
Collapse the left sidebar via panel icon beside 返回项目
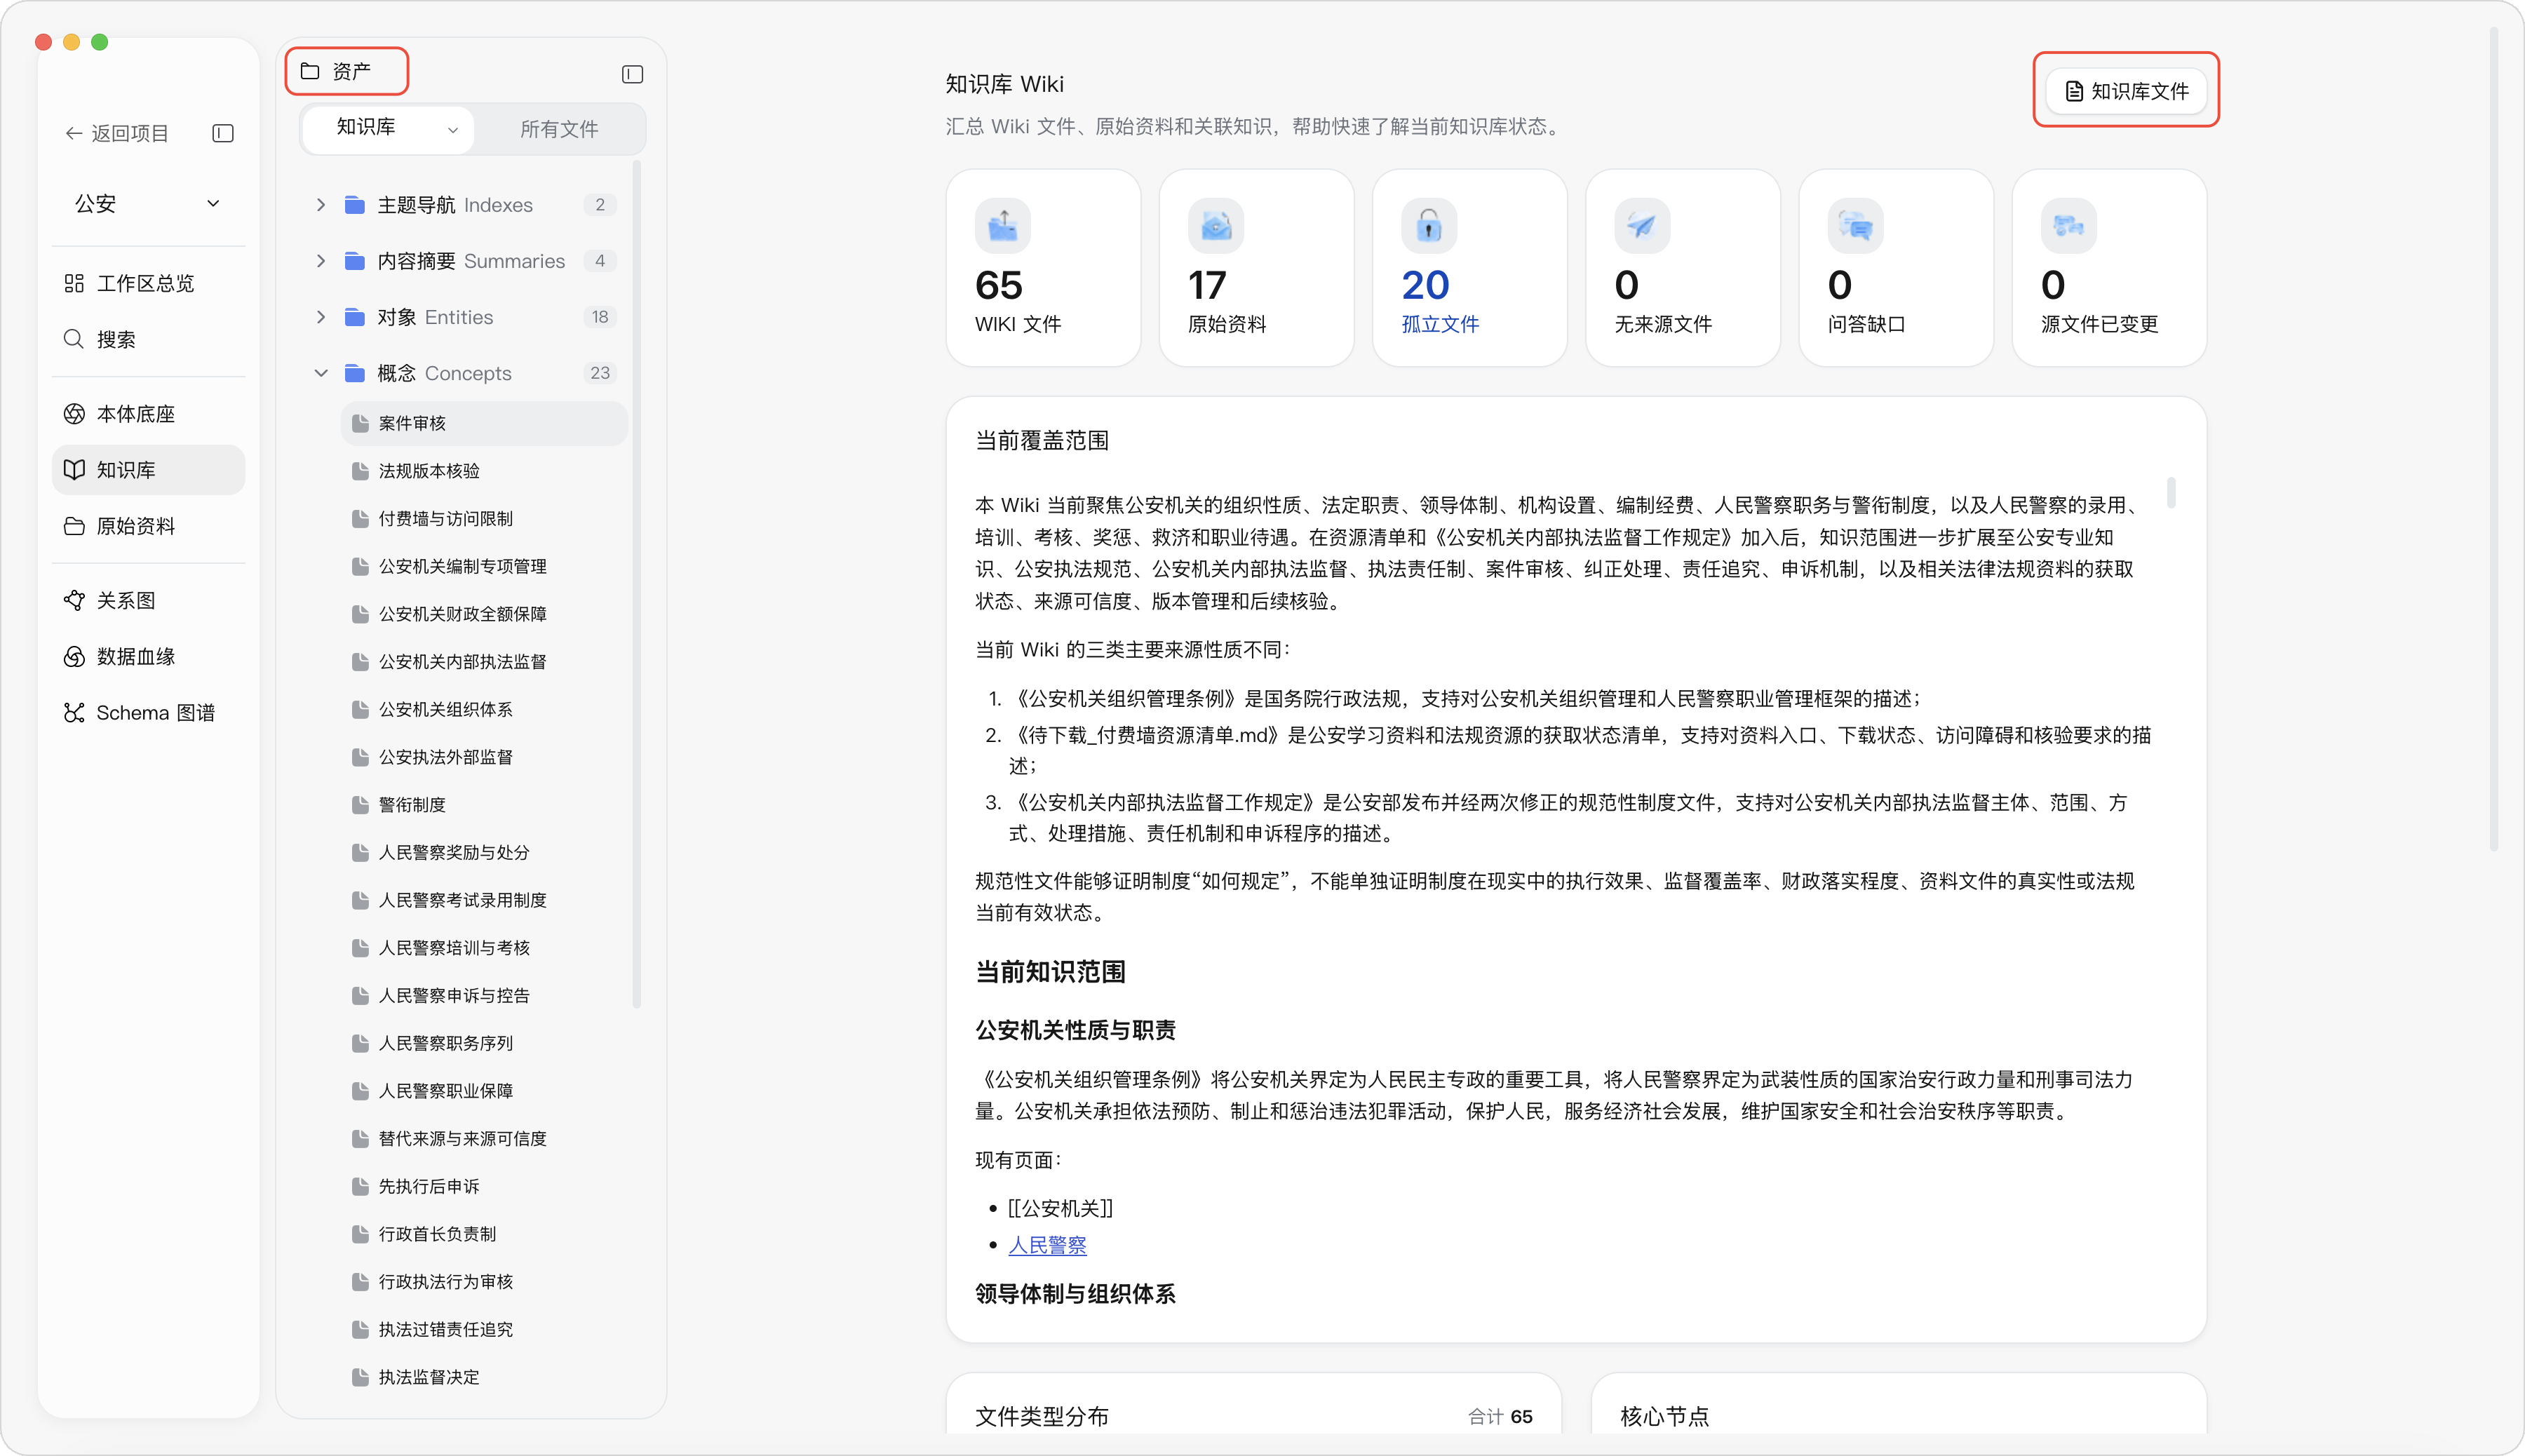tap(223, 133)
